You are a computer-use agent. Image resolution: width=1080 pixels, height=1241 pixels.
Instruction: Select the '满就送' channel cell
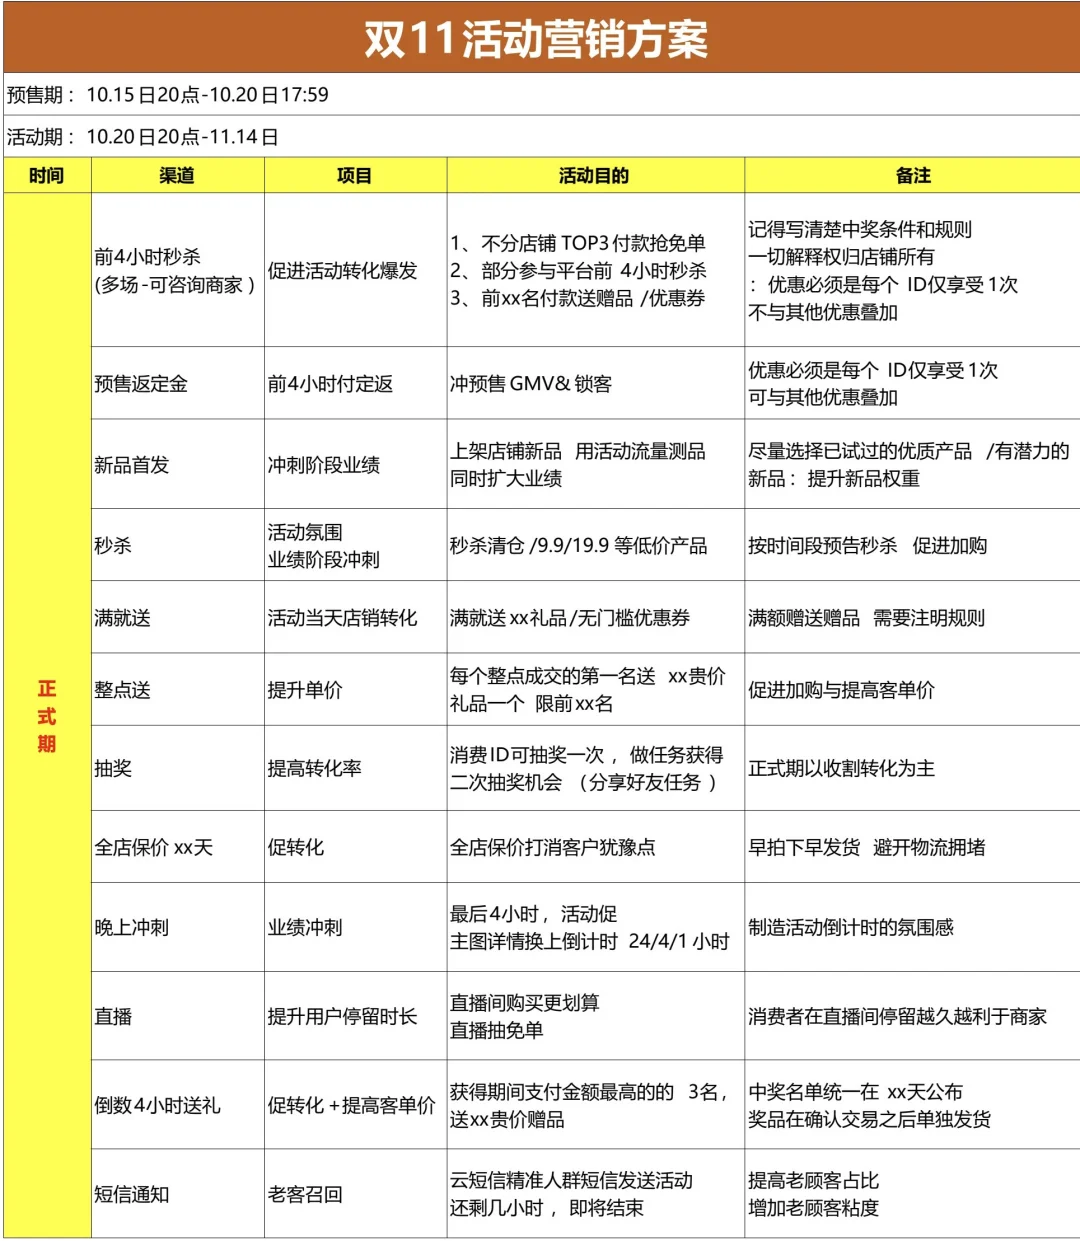pos(177,617)
